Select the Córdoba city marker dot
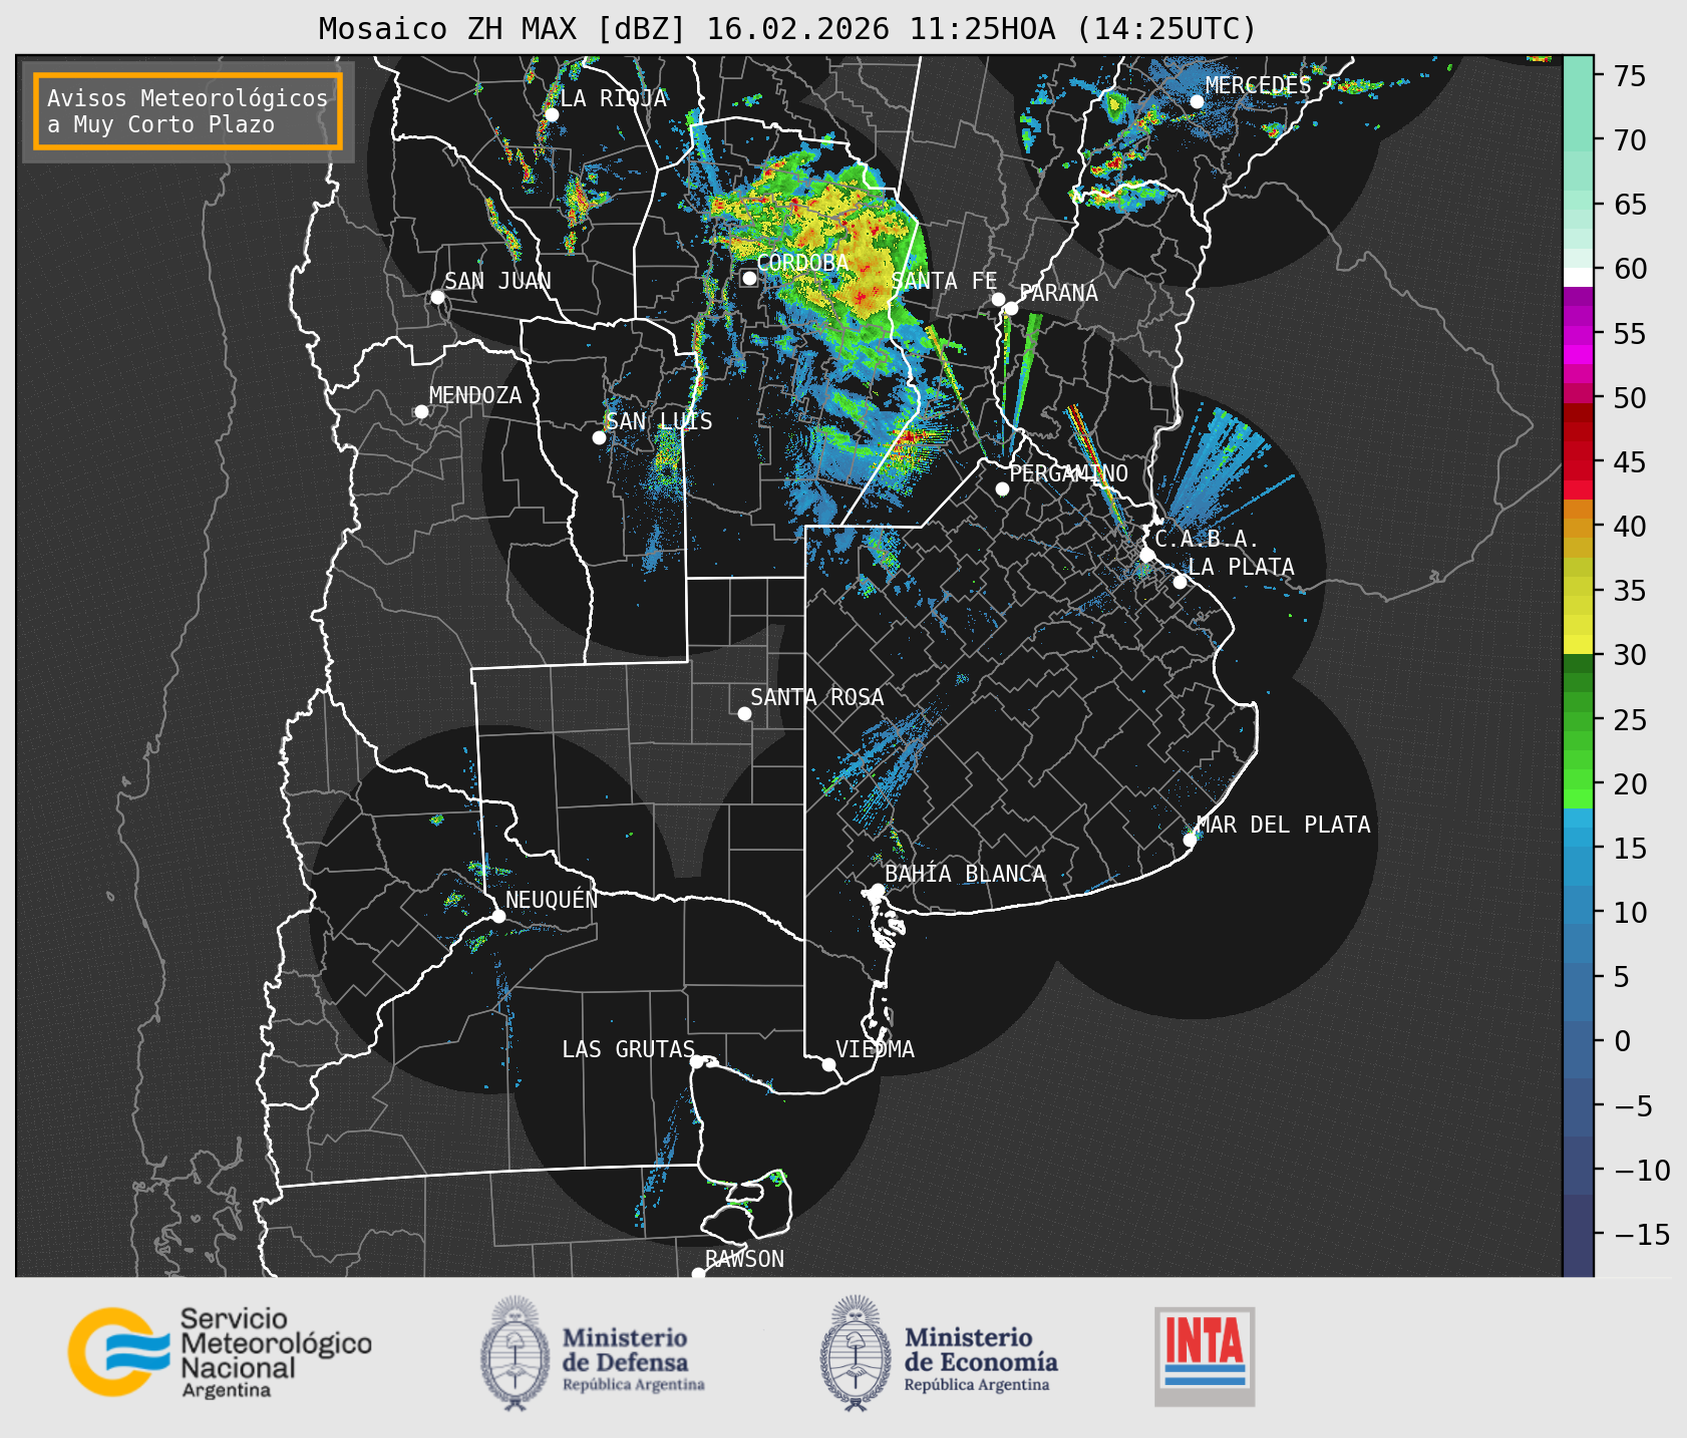The image size is (1687, 1438). (x=749, y=278)
